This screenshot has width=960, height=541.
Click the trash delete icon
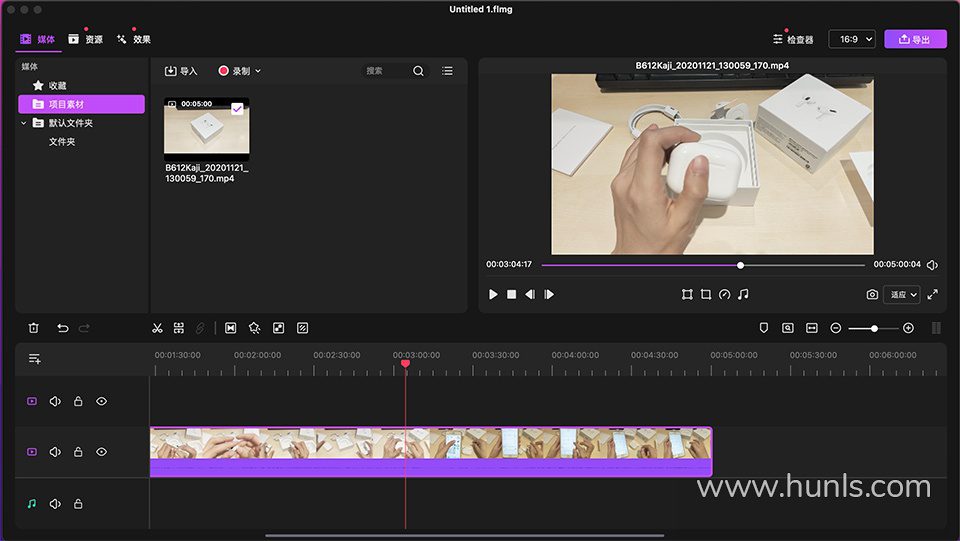coord(34,328)
